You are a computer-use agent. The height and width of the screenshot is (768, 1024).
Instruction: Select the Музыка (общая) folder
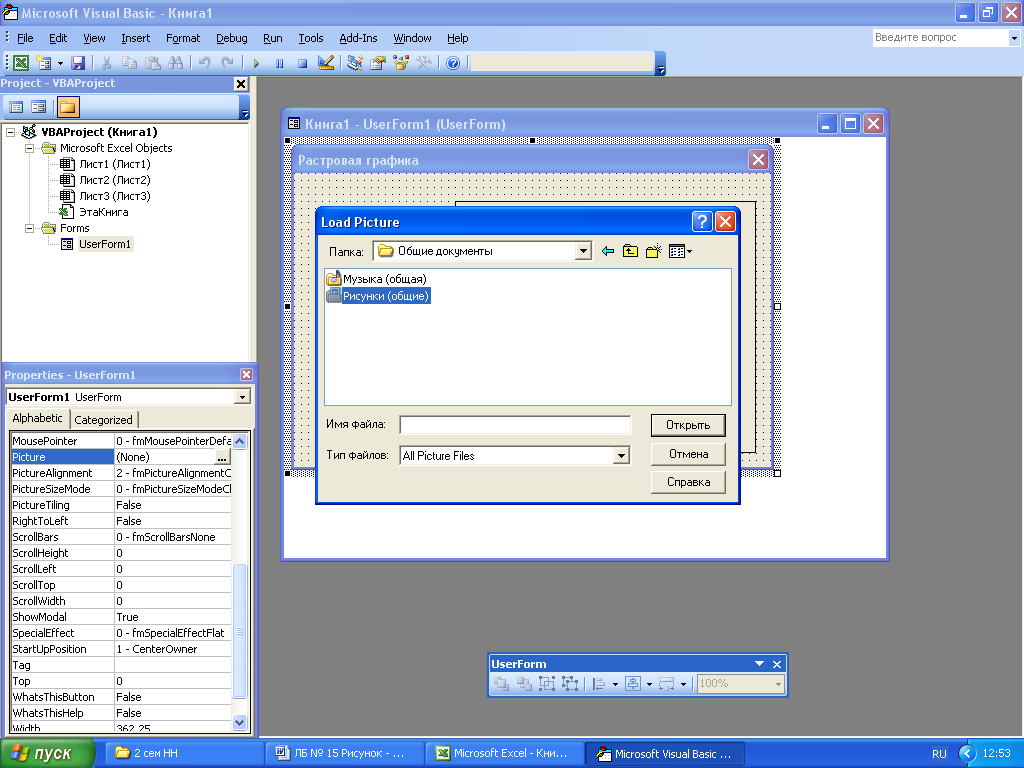(377, 279)
